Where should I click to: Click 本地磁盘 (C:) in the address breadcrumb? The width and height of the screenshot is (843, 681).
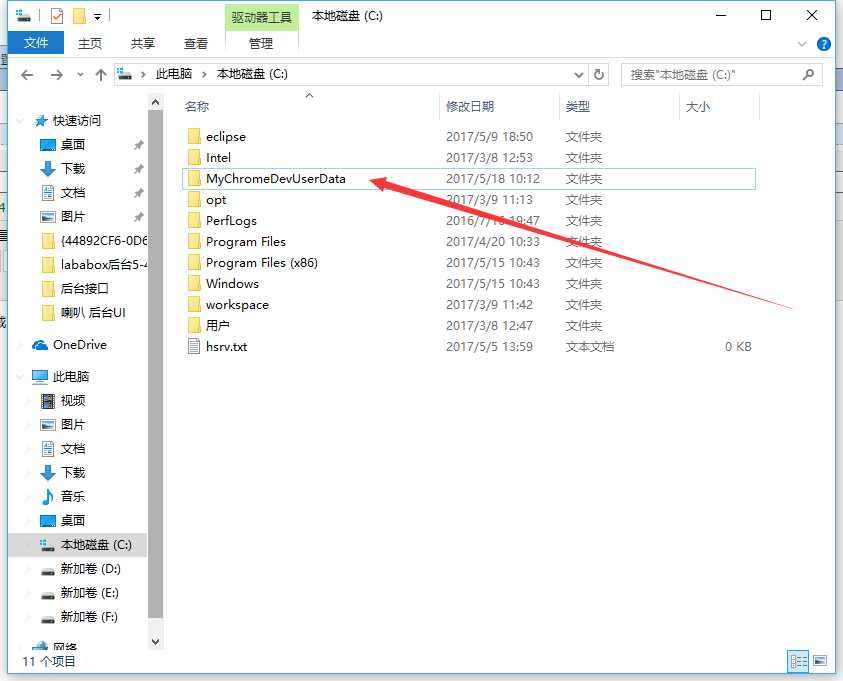[x=252, y=74]
